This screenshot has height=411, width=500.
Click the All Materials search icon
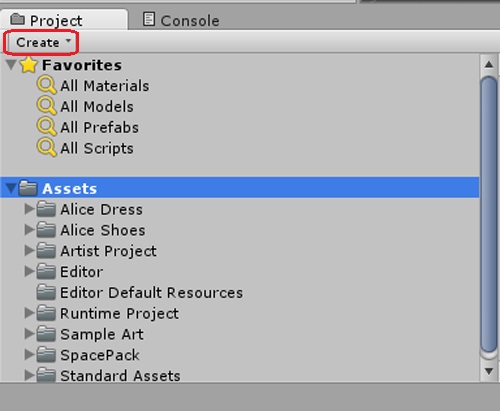pos(46,86)
